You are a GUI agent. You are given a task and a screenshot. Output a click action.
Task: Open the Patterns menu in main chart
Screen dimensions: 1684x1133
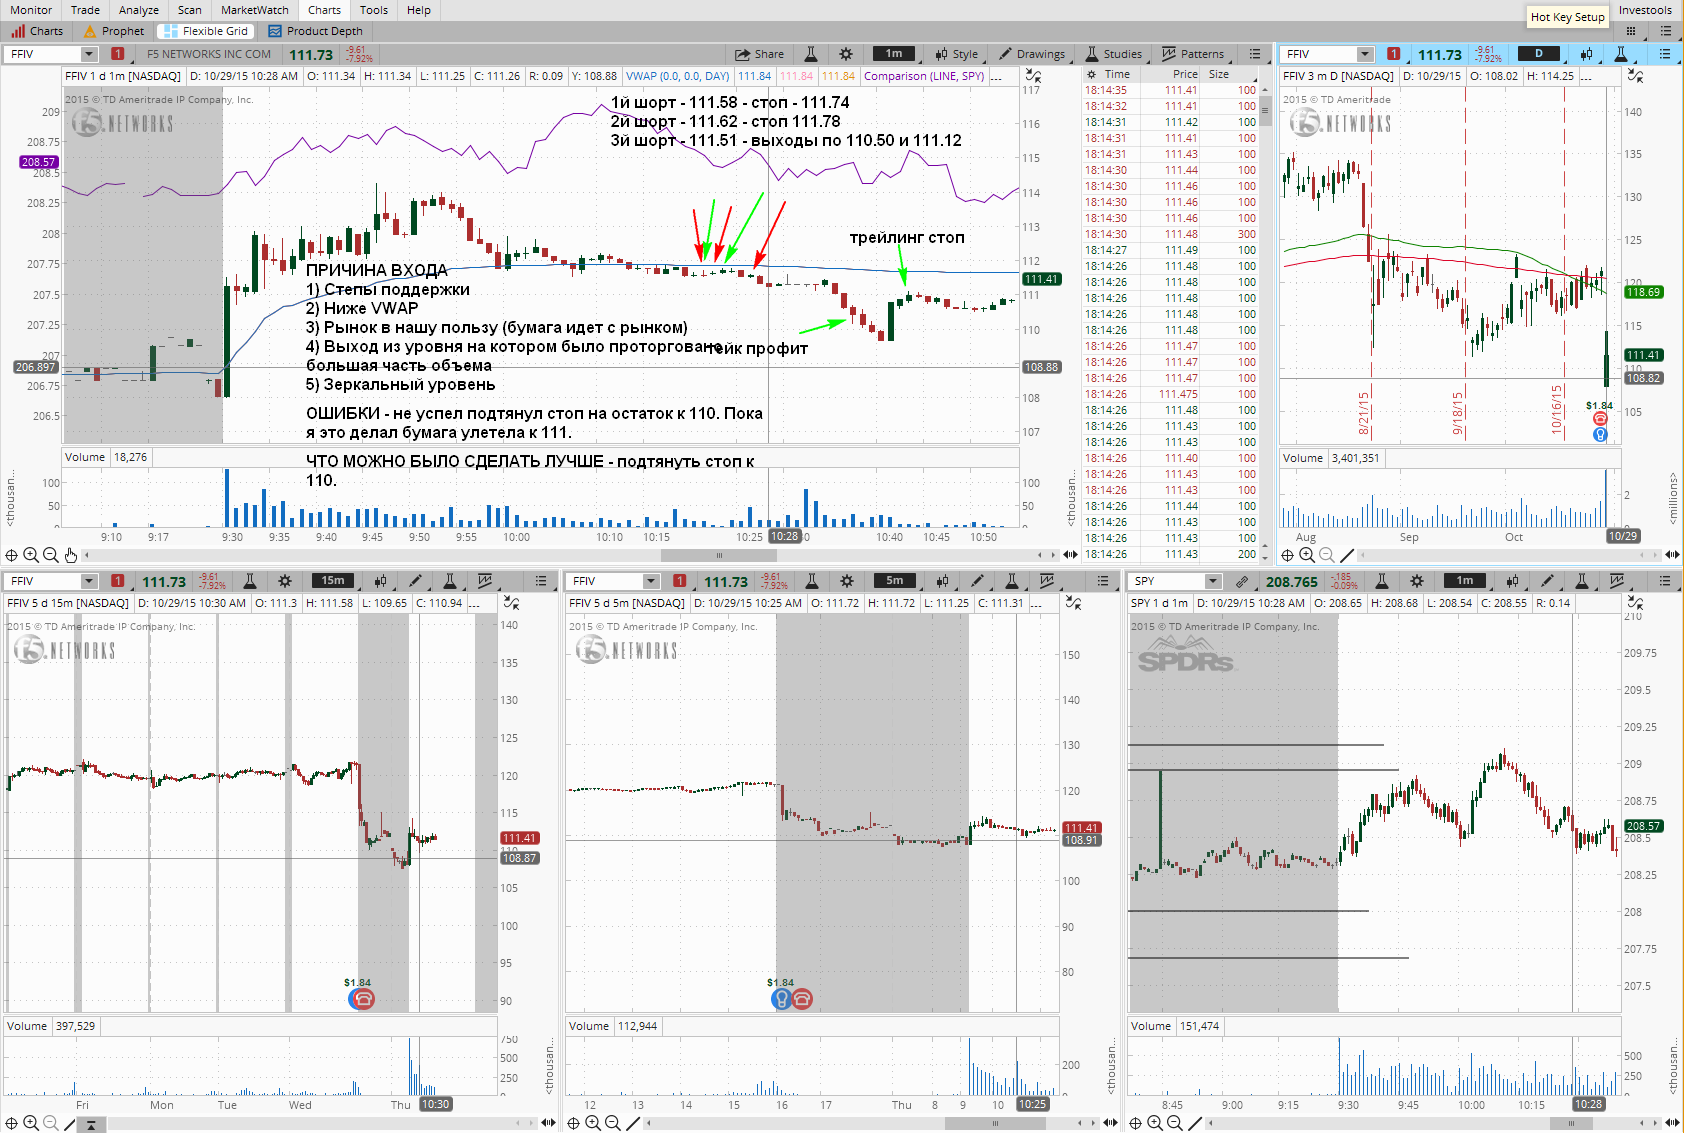click(x=1192, y=54)
